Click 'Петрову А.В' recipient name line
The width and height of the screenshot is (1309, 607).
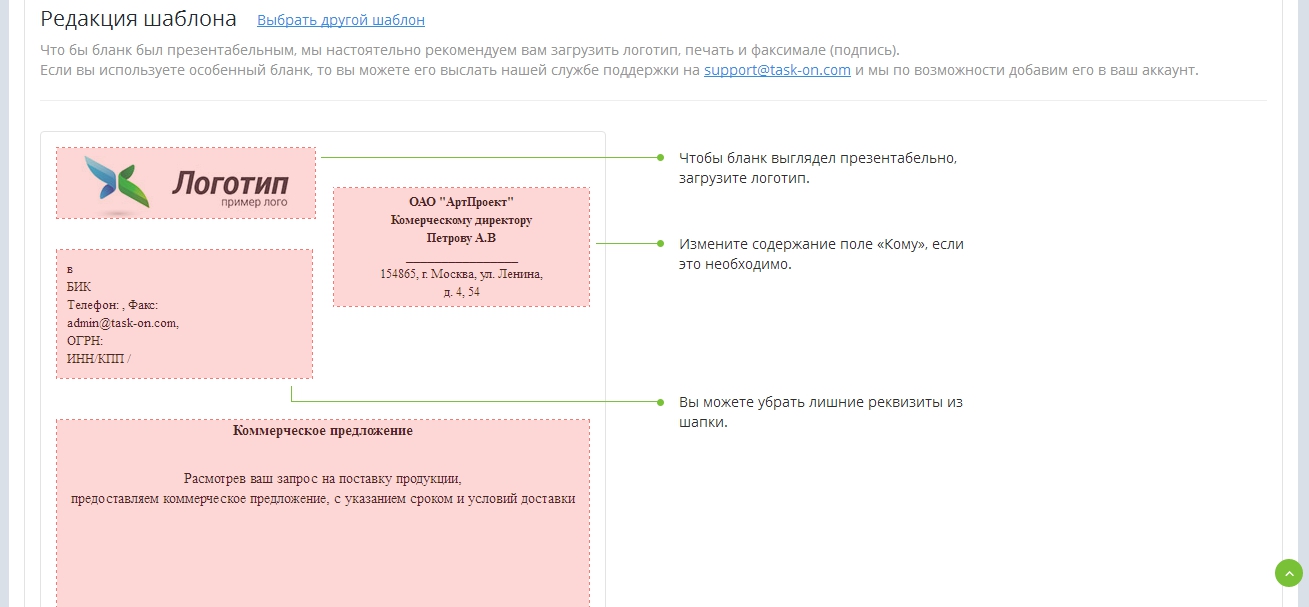461,238
